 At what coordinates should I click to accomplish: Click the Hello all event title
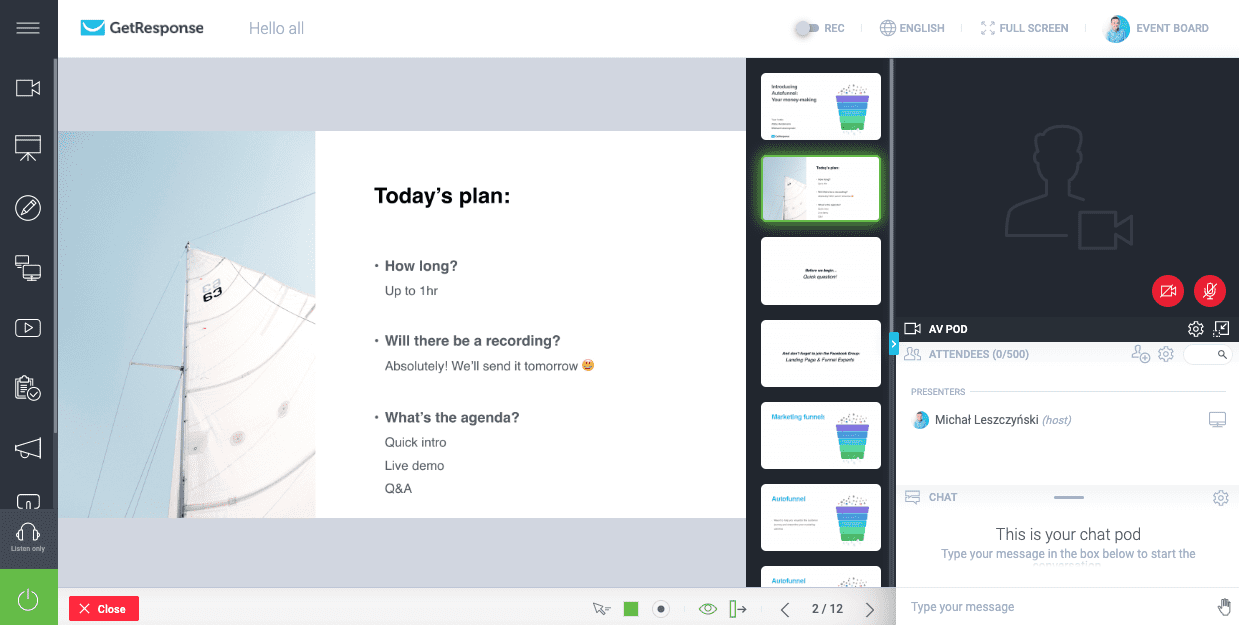click(x=276, y=28)
